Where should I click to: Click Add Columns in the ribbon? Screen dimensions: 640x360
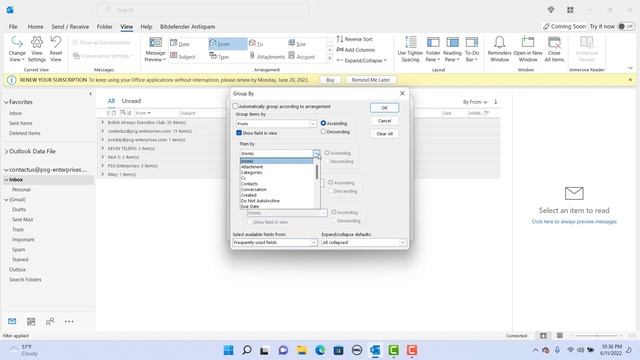coord(356,50)
